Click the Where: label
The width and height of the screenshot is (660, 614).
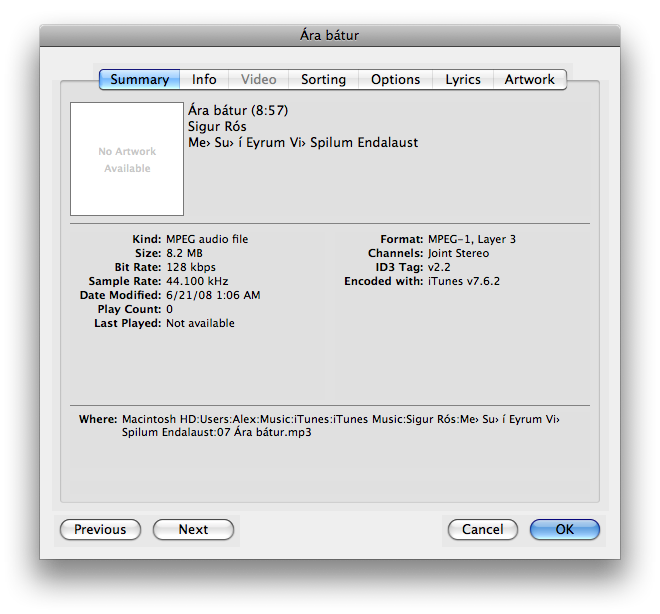[x=98, y=419]
